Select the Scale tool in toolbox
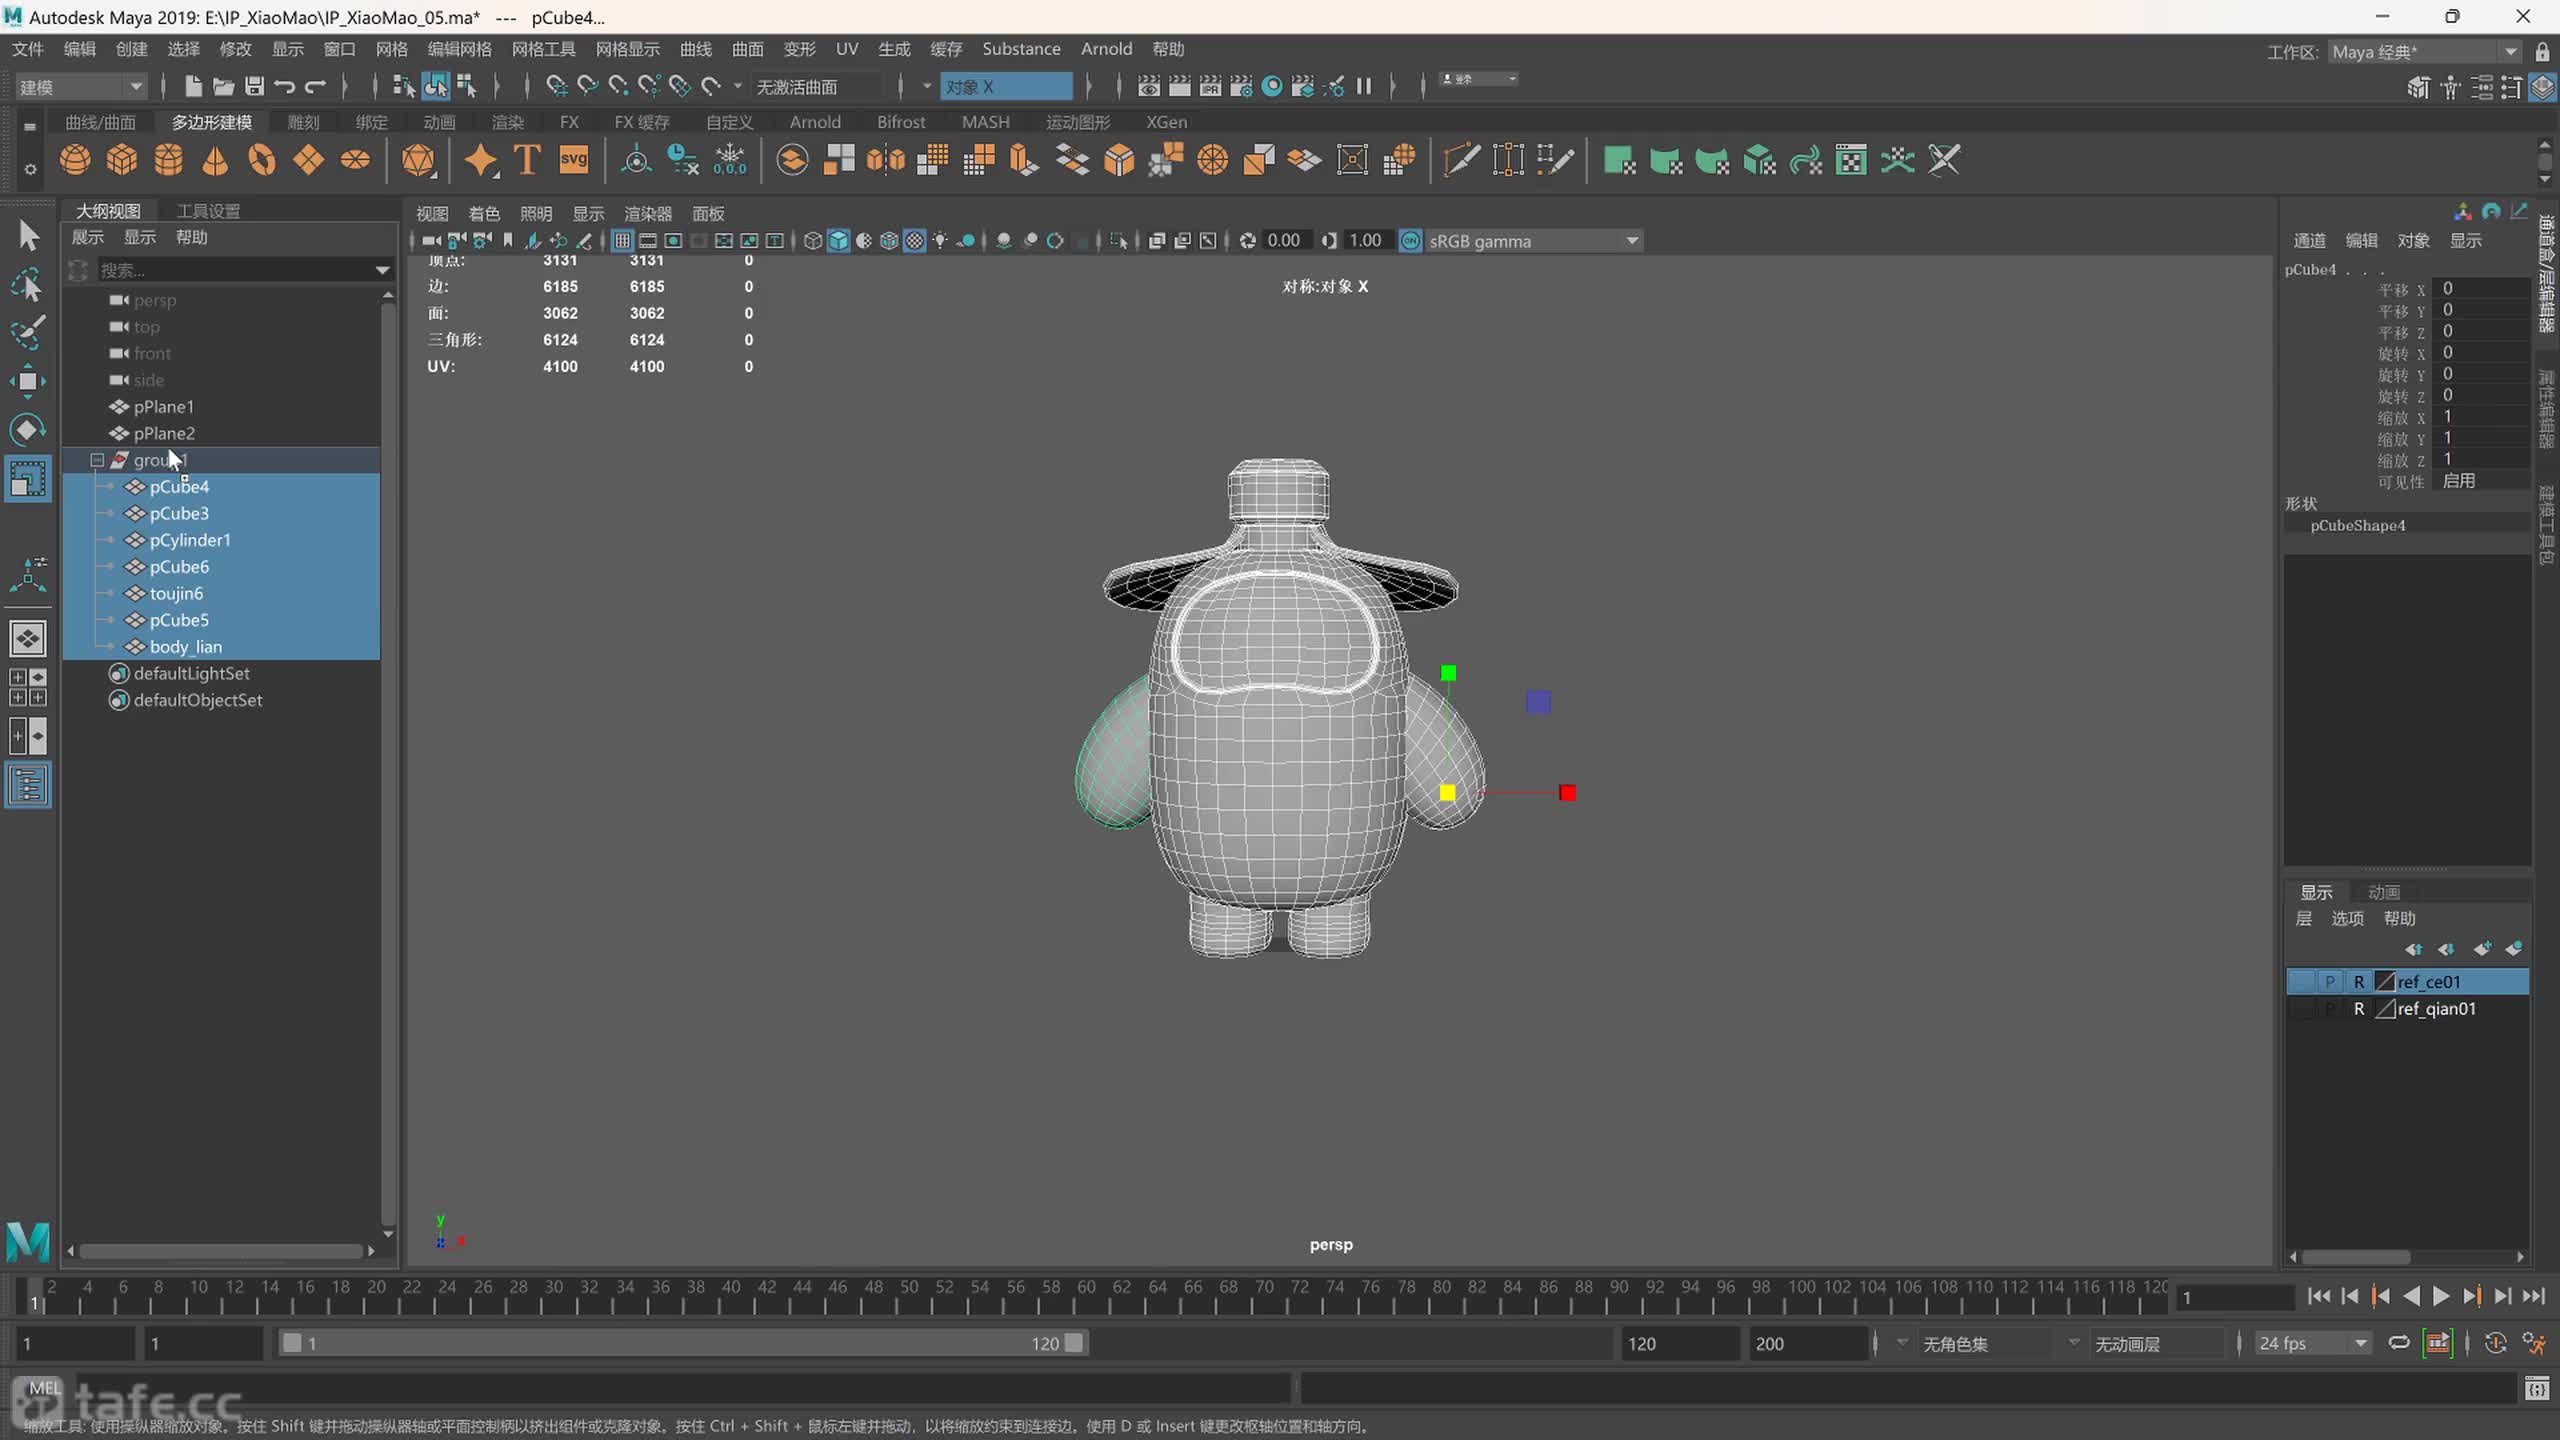The image size is (2560, 1440). (x=28, y=479)
